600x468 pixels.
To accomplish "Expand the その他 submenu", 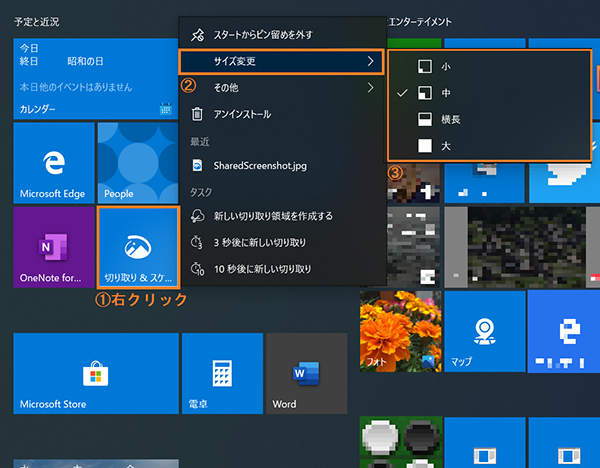I will coord(281,88).
